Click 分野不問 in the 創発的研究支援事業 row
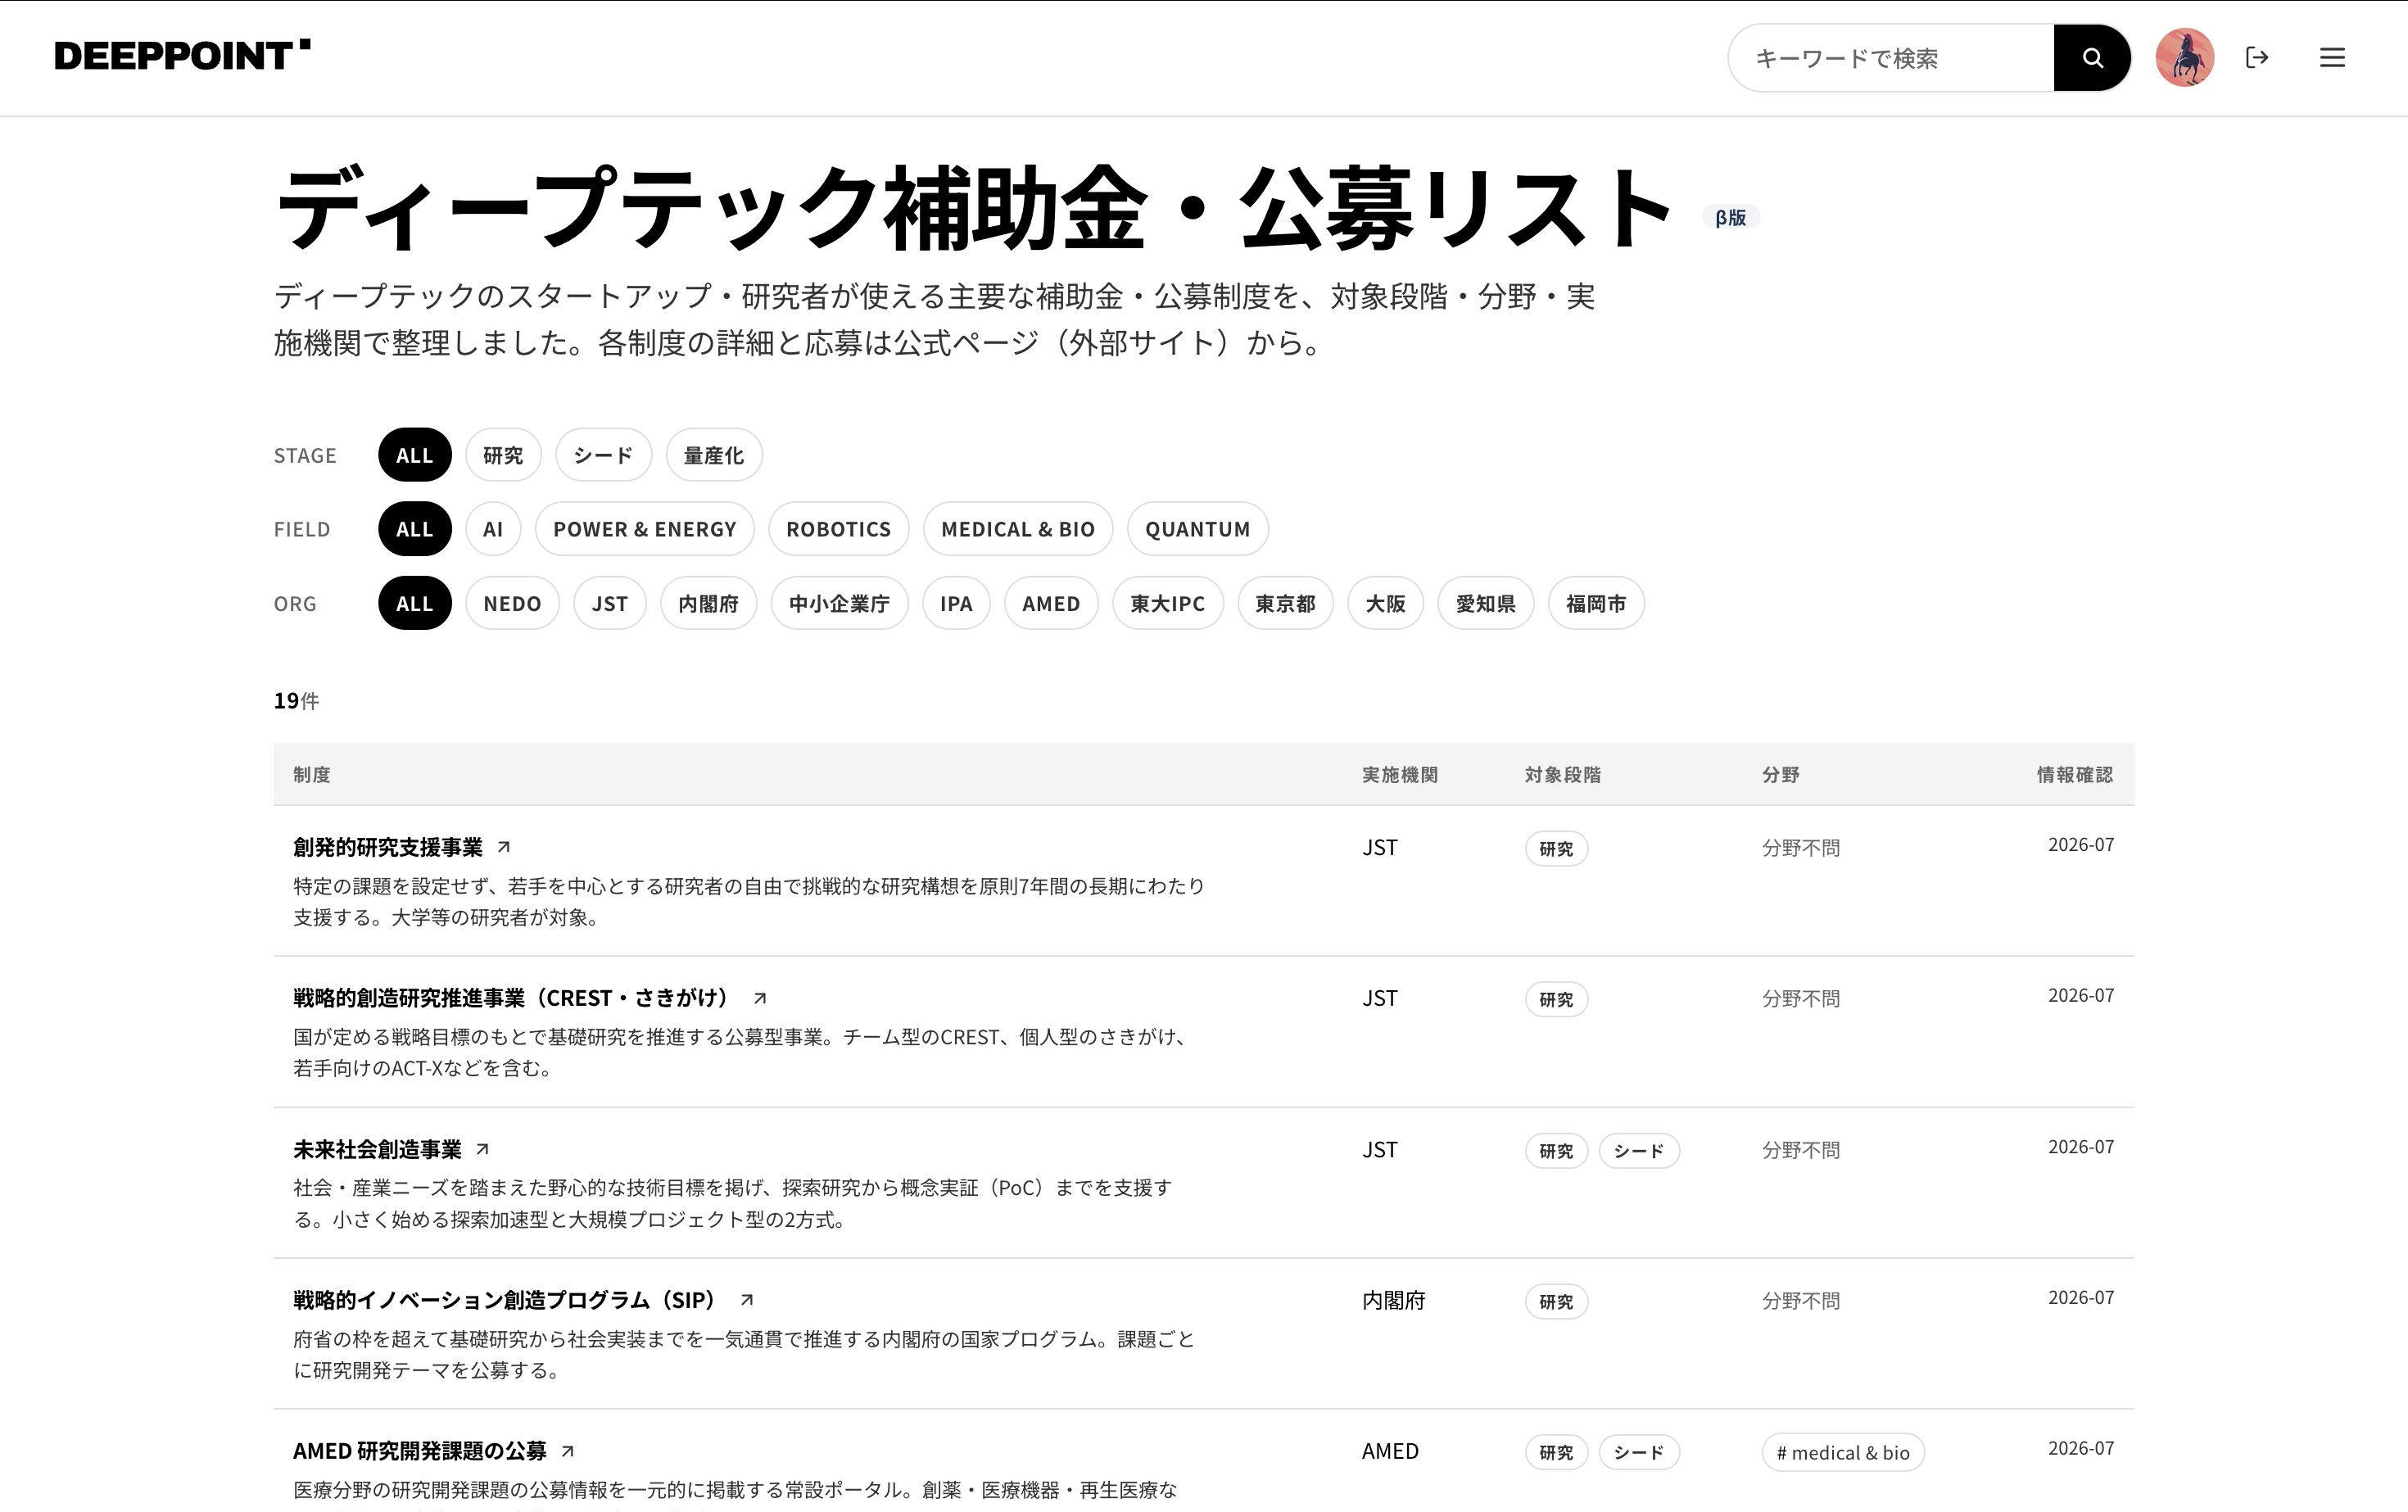 1801,848
